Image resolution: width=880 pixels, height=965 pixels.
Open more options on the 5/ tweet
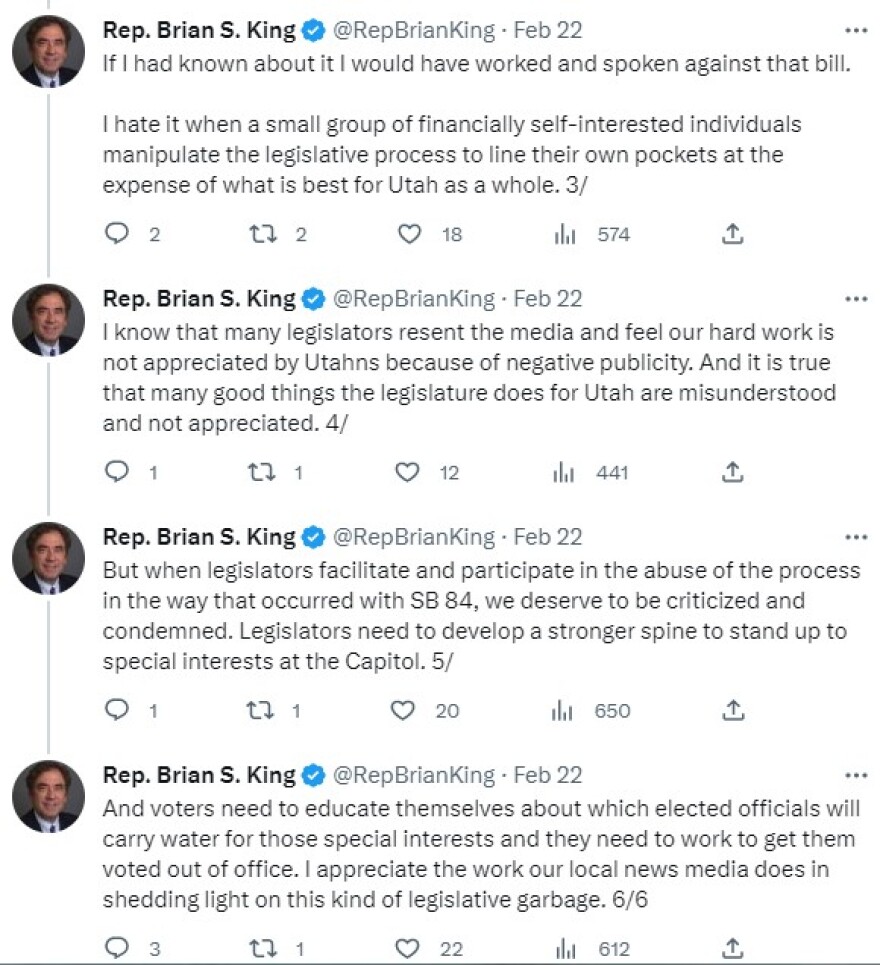(856, 537)
